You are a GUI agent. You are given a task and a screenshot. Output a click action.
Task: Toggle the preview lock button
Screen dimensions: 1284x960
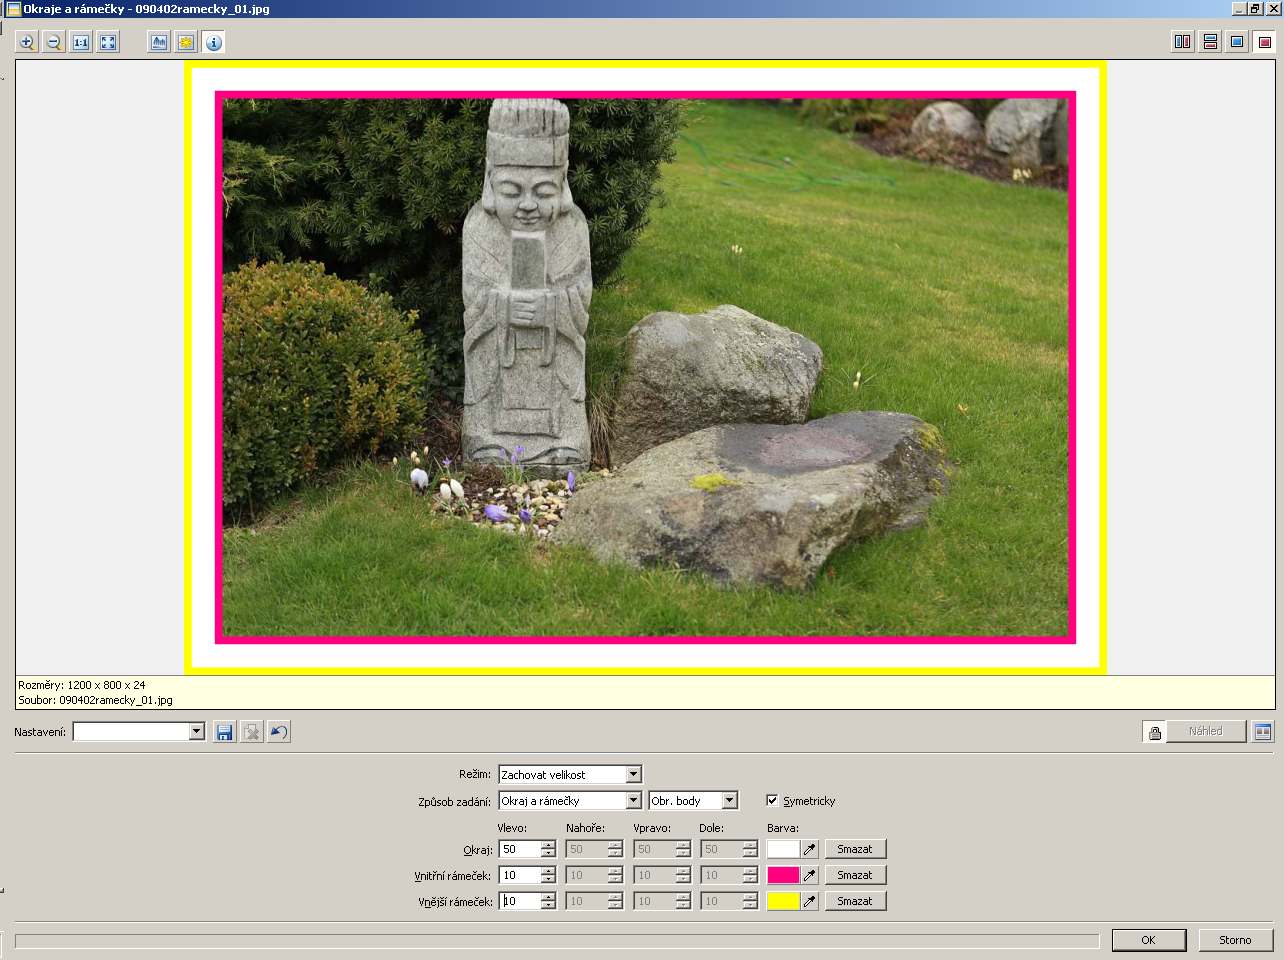point(1155,732)
